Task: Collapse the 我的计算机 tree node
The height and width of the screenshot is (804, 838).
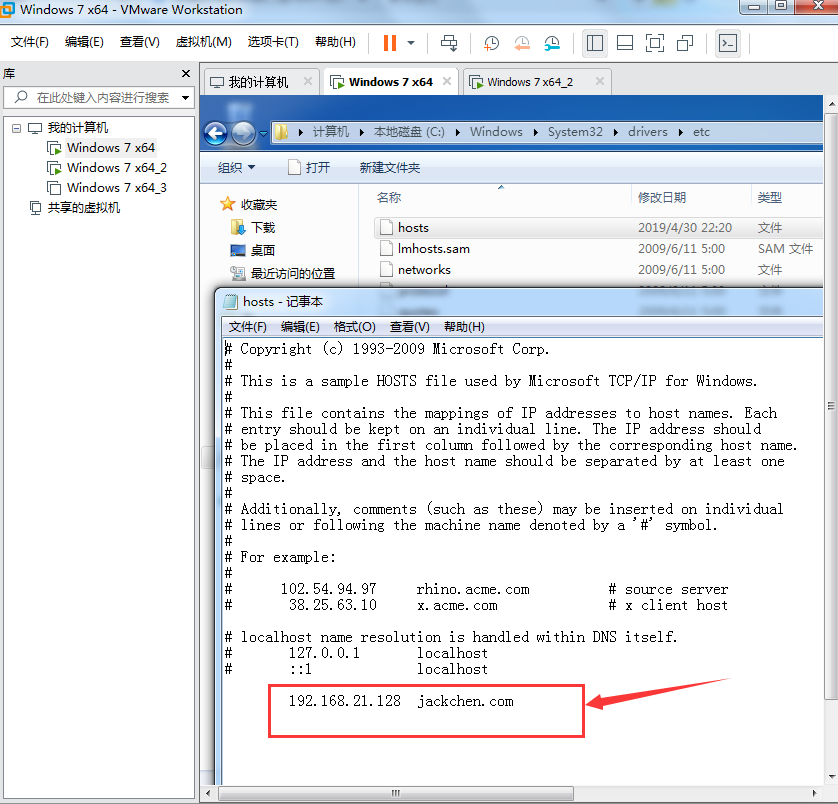Action: 17,128
